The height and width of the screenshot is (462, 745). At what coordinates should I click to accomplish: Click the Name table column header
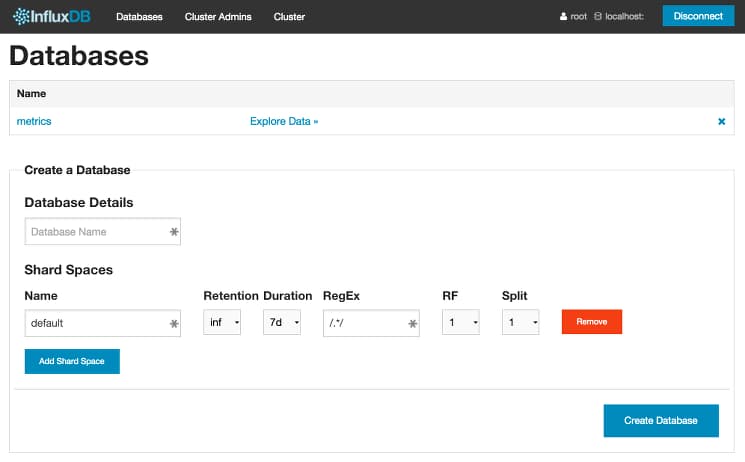[x=31, y=94]
